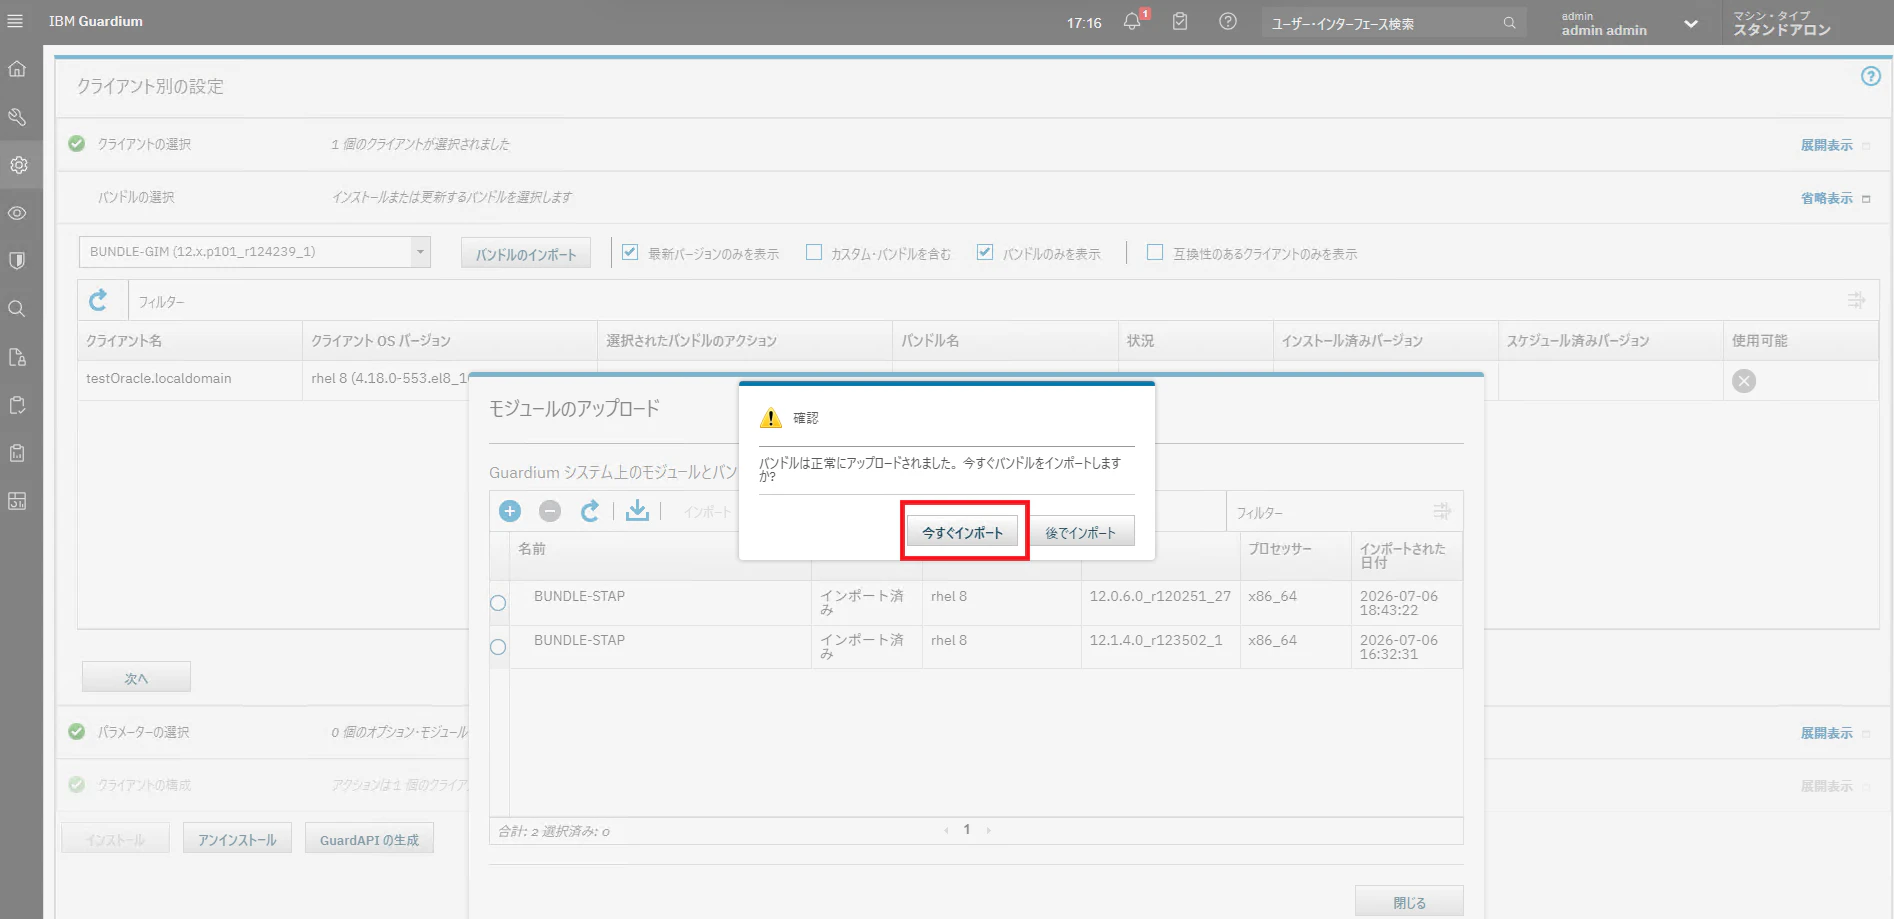Image resolution: width=1894 pixels, height=919 pixels.
Task: Sort by バンドル名 column header
Action: coord(1005,341)
